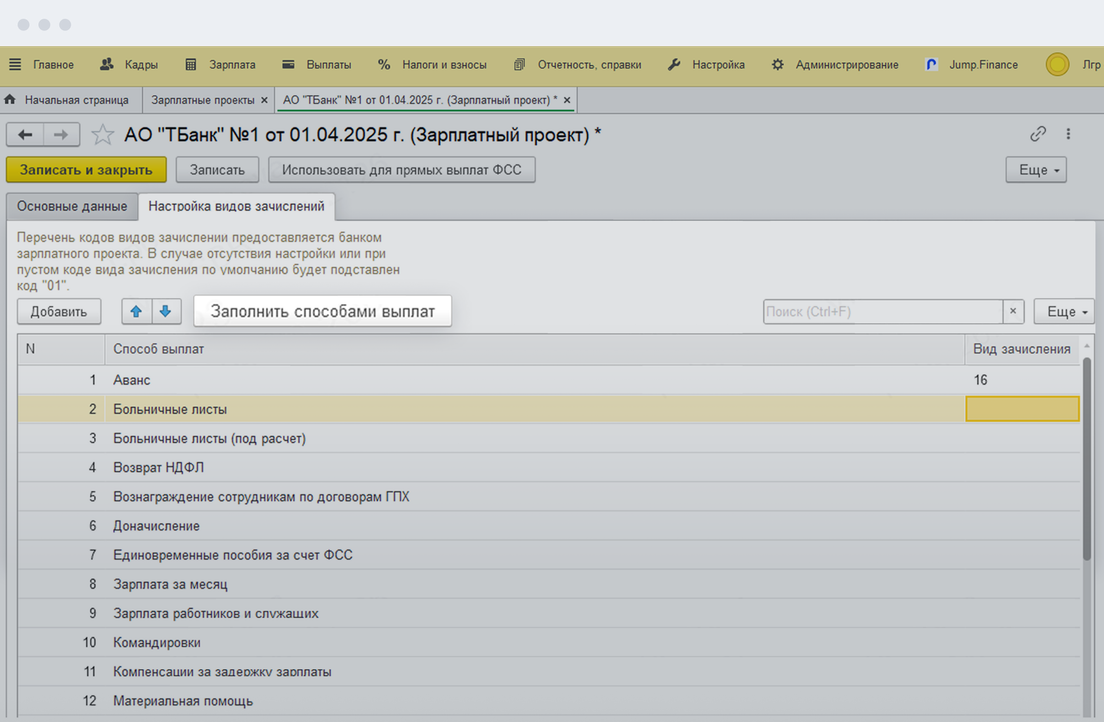Expand the upper Еще dropdown
Viewport: 1104px width, 722px height.
pyautogui.click(x=1036, y=170)
